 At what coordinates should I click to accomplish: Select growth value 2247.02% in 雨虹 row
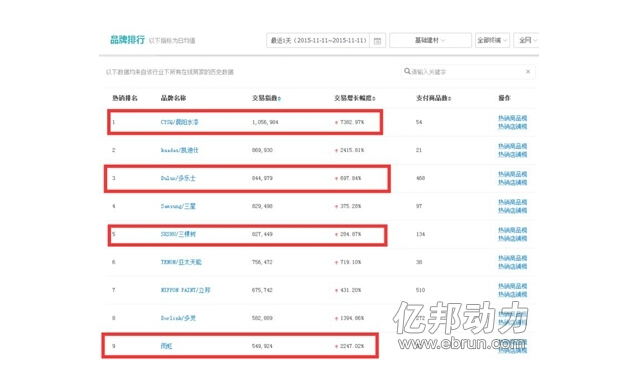tap(352, 346)
